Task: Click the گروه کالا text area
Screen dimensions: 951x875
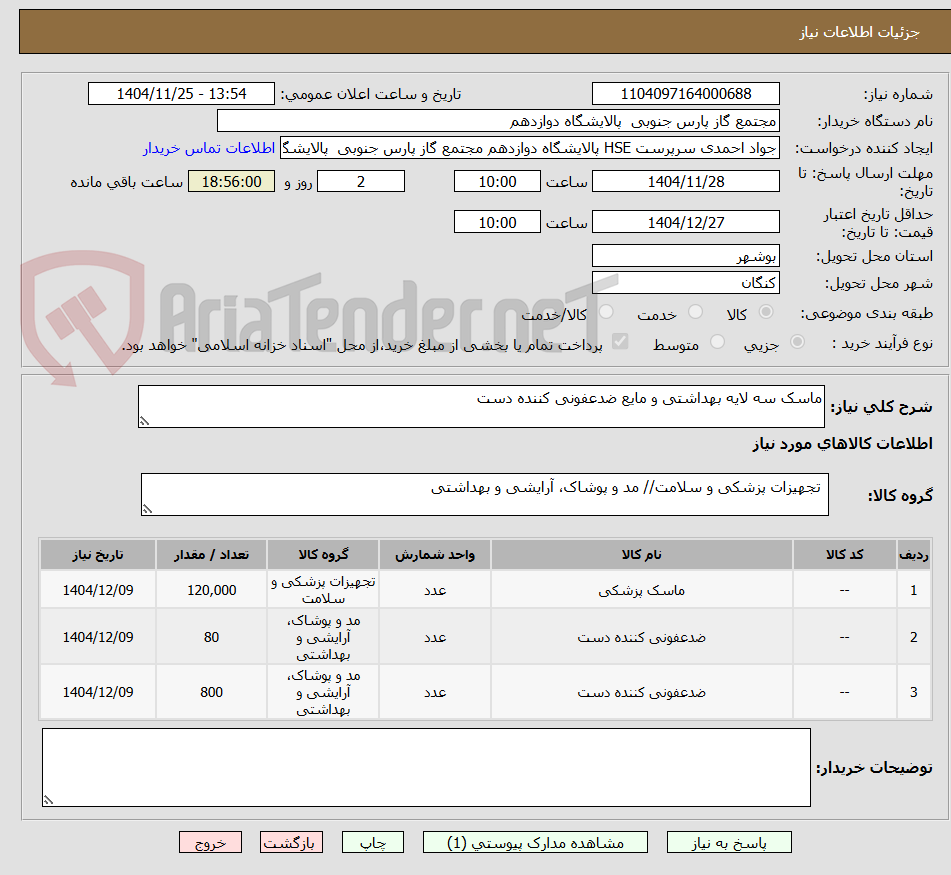Action: click(485, 495)
